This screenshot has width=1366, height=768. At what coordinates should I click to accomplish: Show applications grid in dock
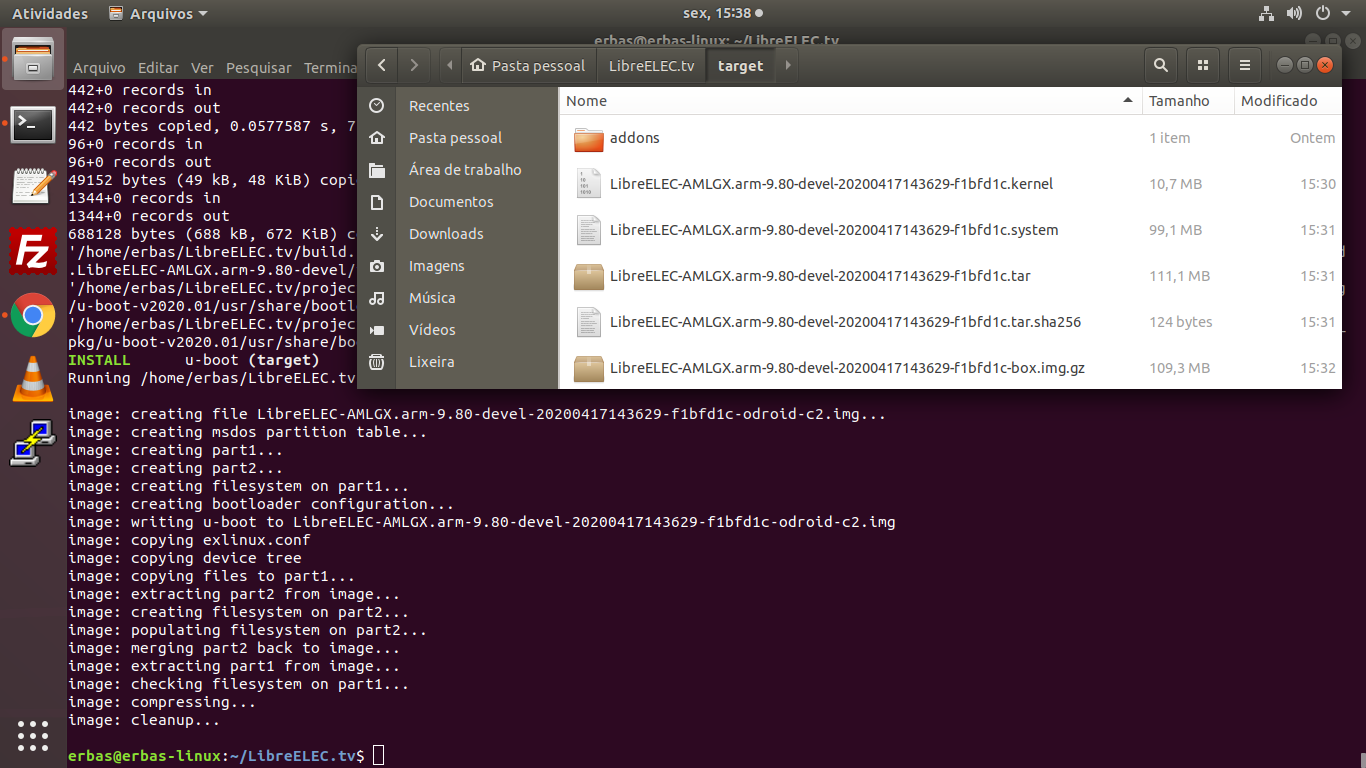[x=32, y=735]
